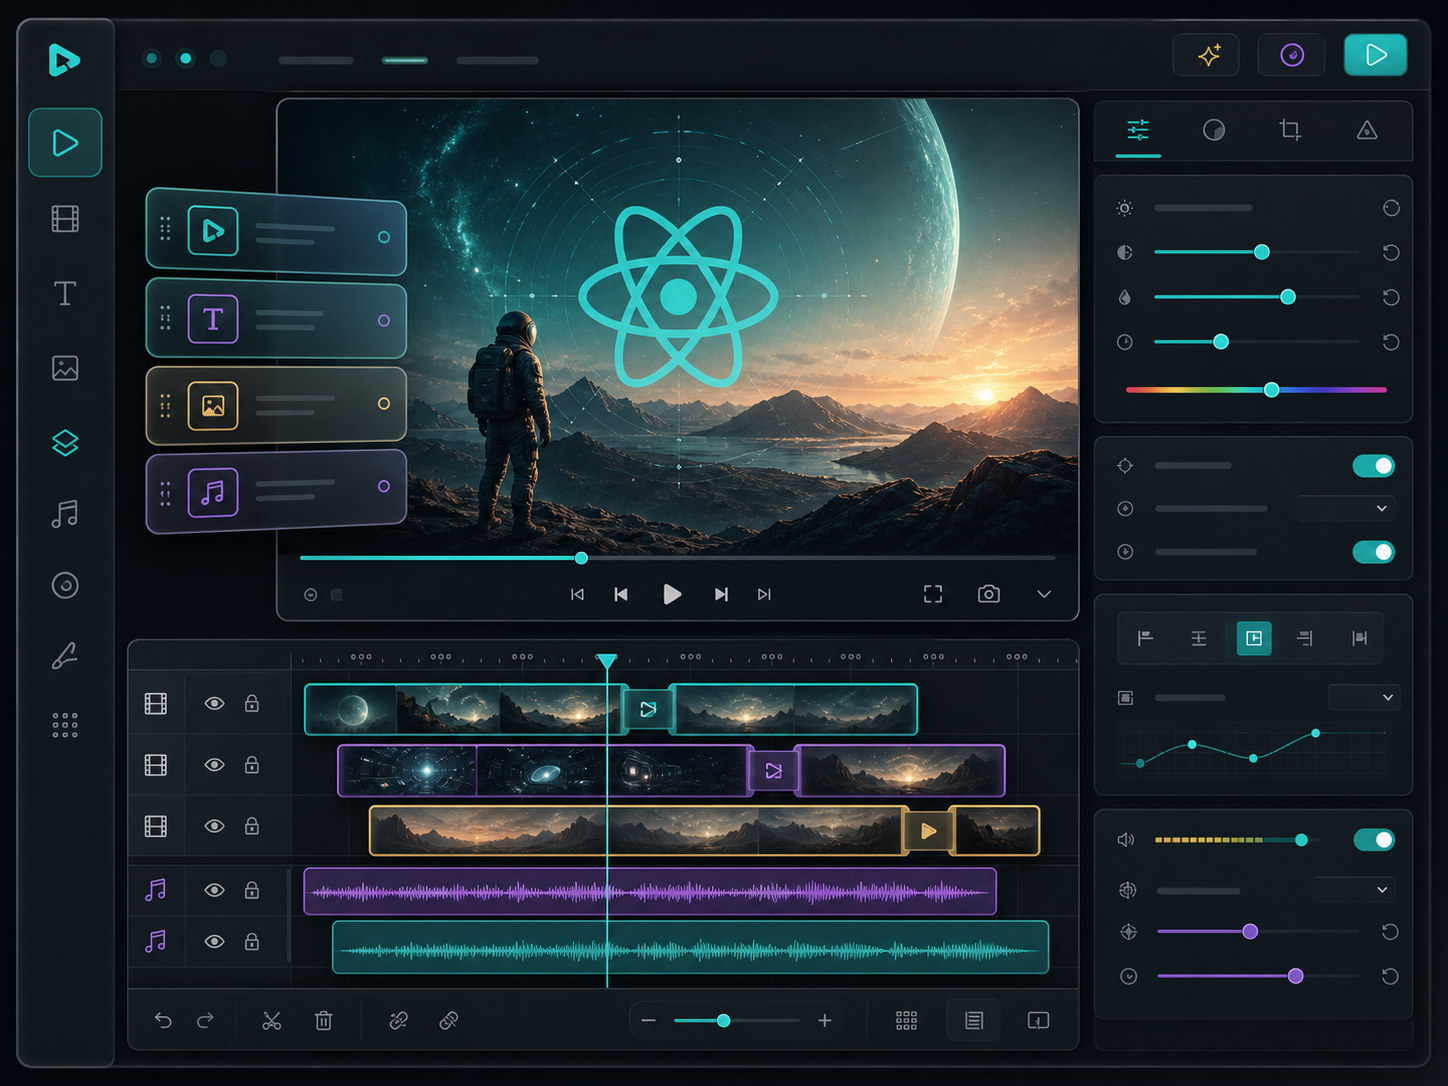Play the preview video
This screenshot has height=1086, width=1448.
point(671,594)
